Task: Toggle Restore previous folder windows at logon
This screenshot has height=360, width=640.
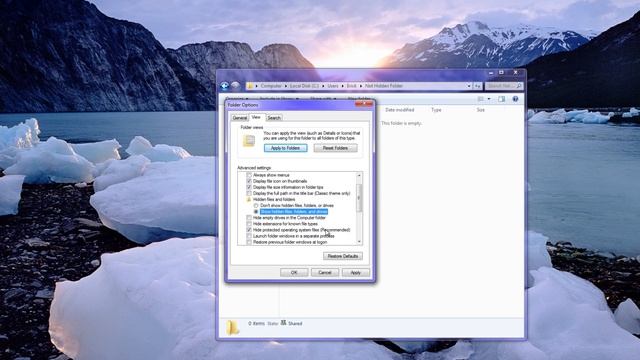Action: click(249, 242)
